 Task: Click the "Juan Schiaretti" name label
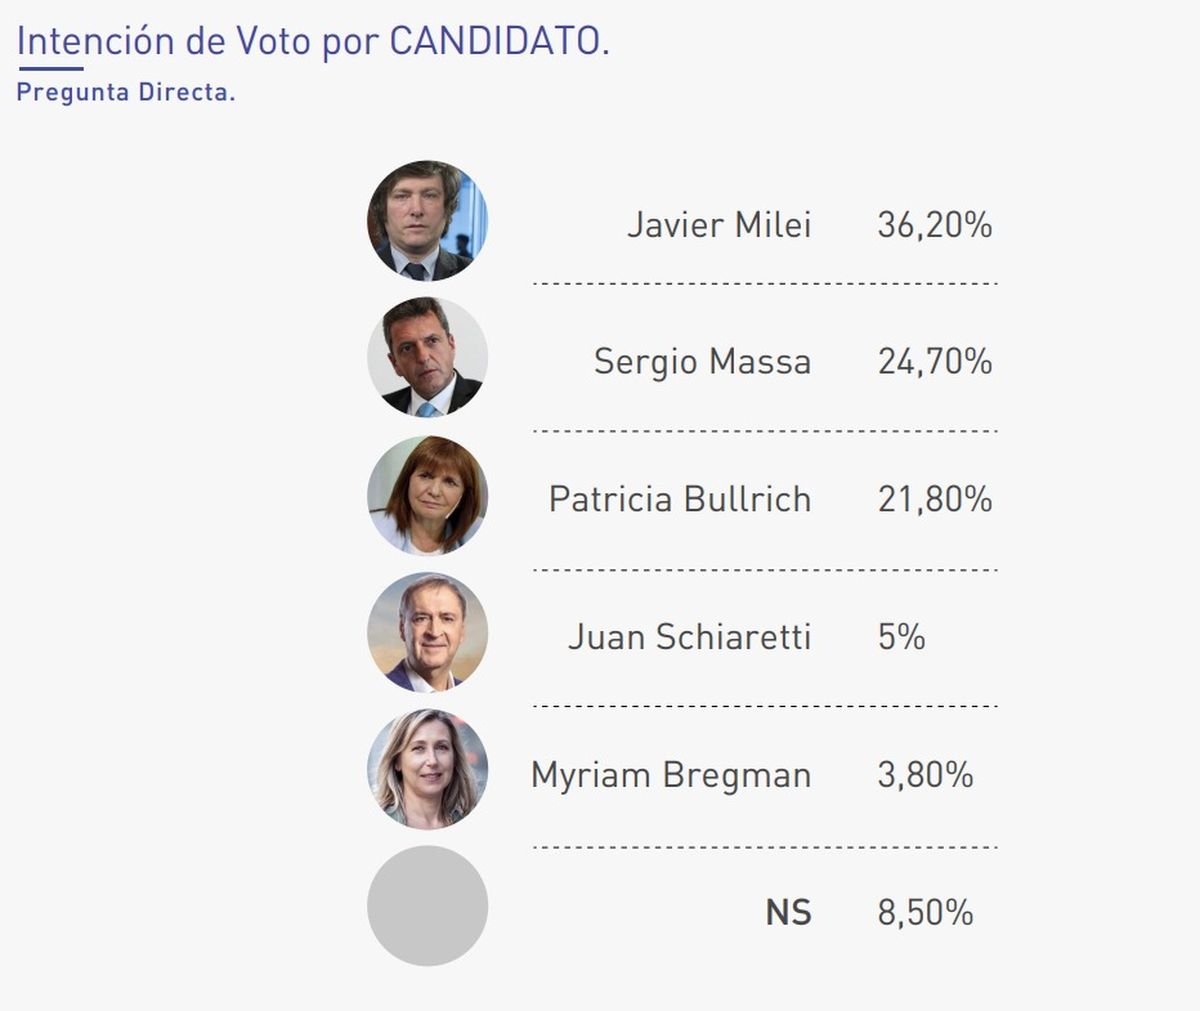[x=690, y=637]
